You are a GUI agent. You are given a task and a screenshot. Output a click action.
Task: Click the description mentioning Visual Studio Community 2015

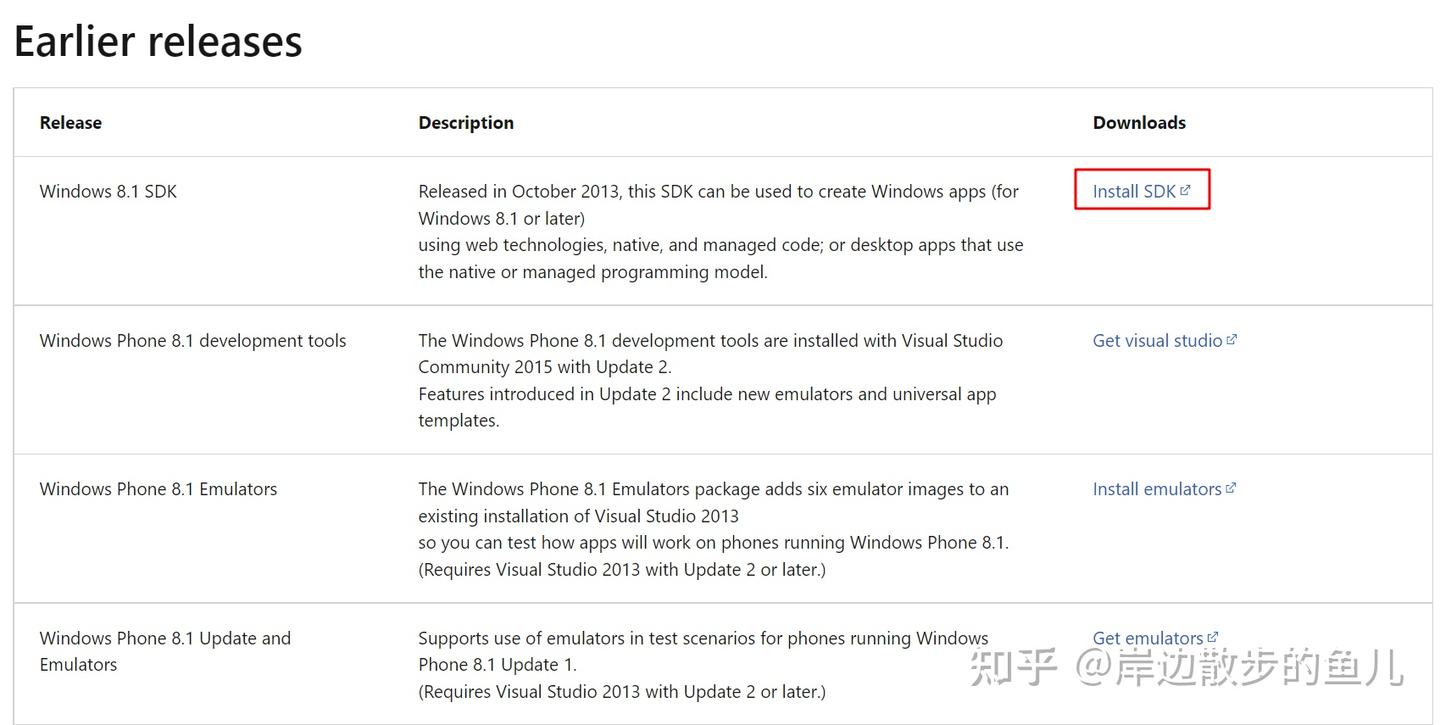pyautogui.click(x=711, y=380)
